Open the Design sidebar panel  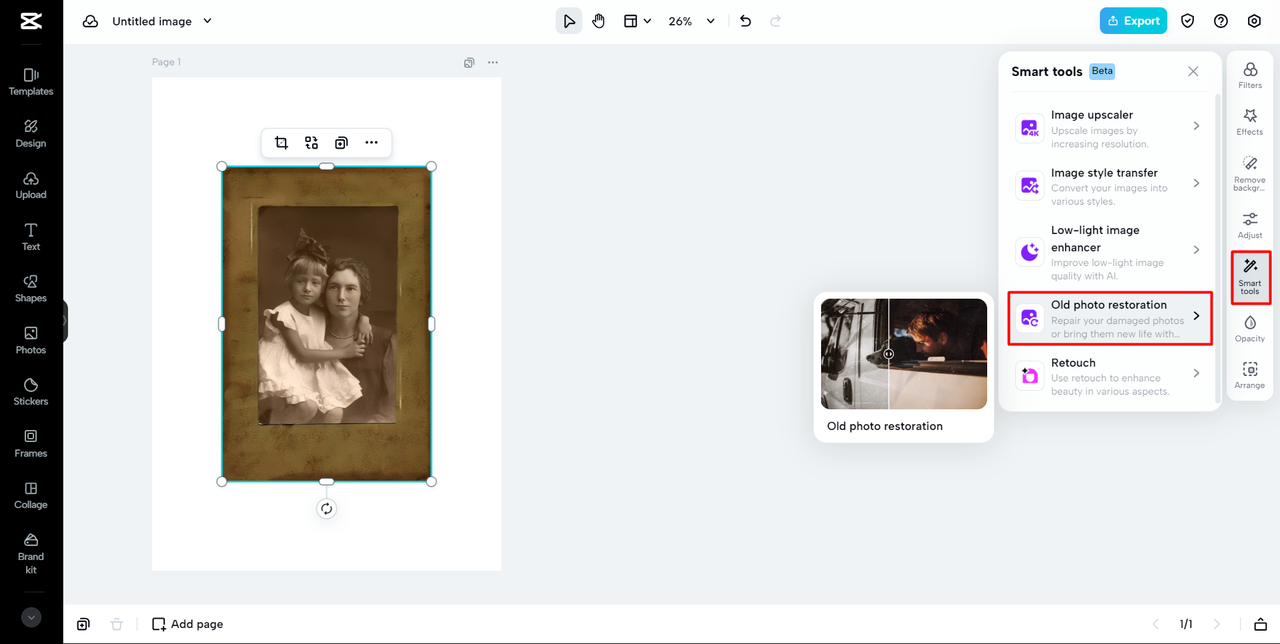click(x=31, y=134)
